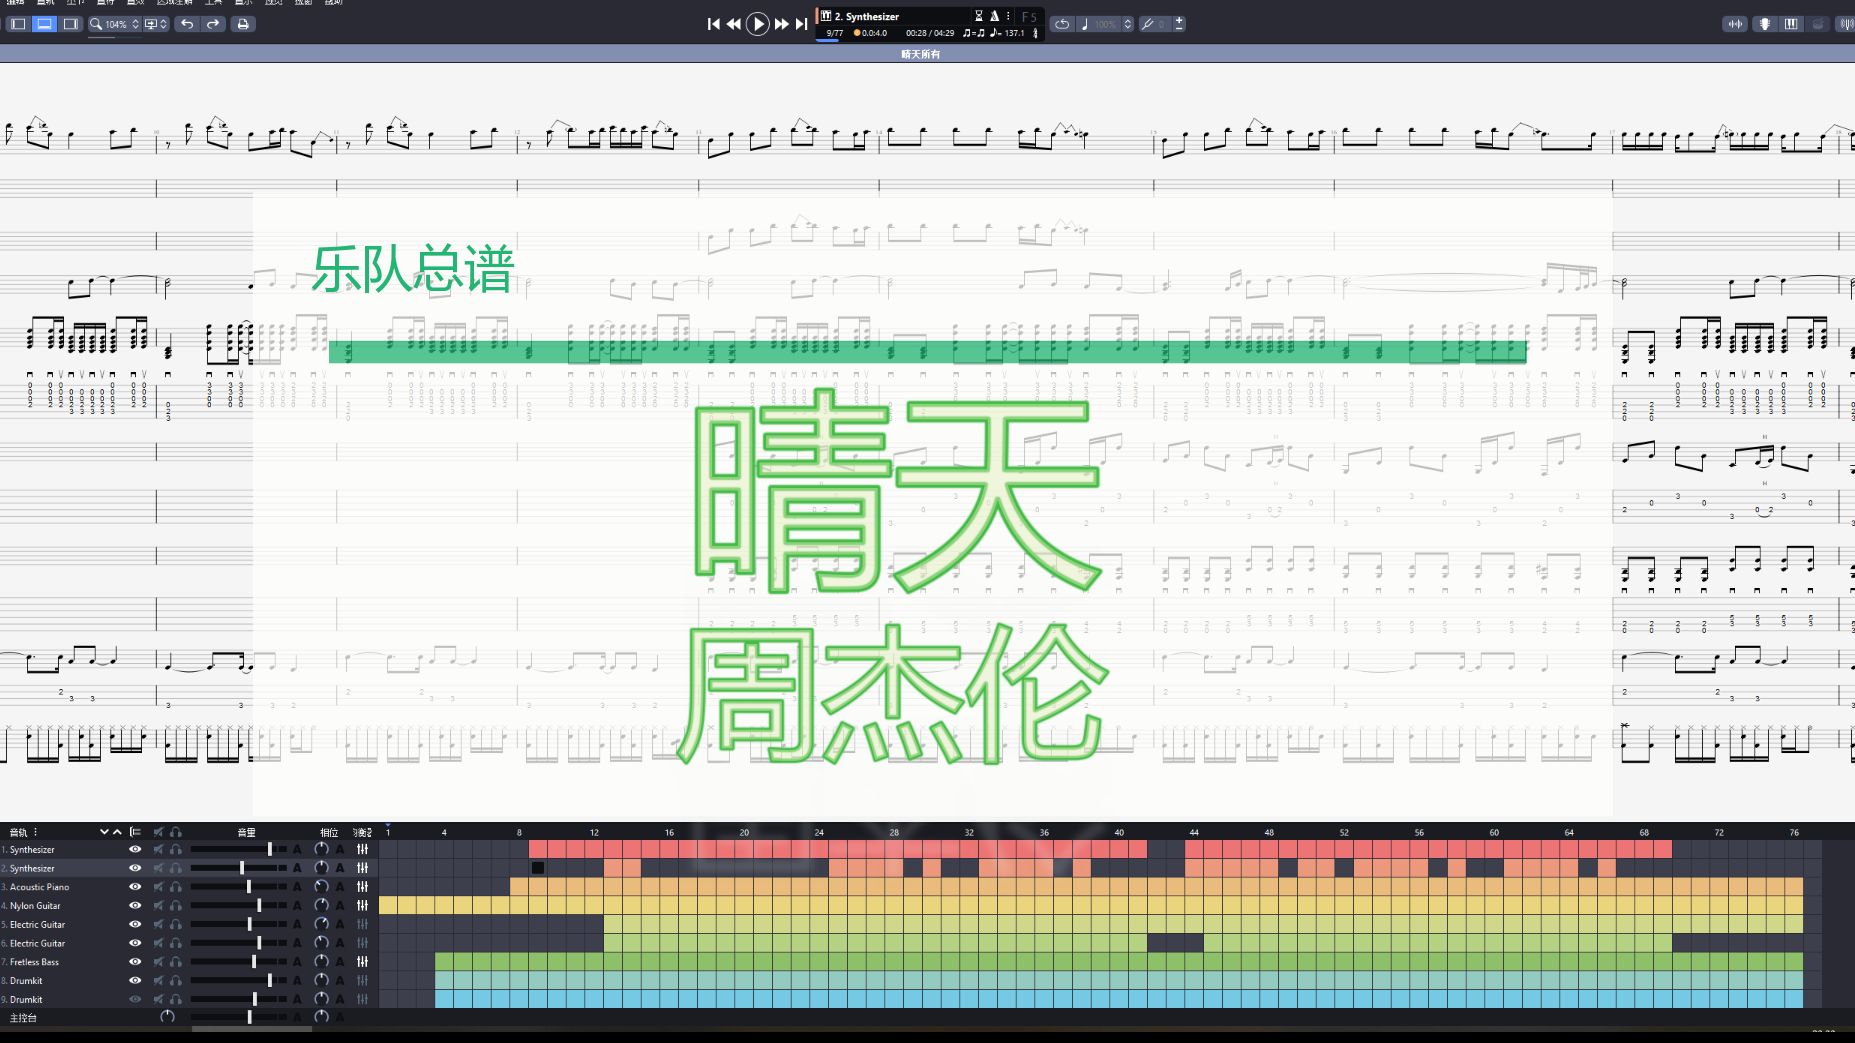Toggle the bottom global view panel
Screen dimensions: 1855x1043
[44, 24]
